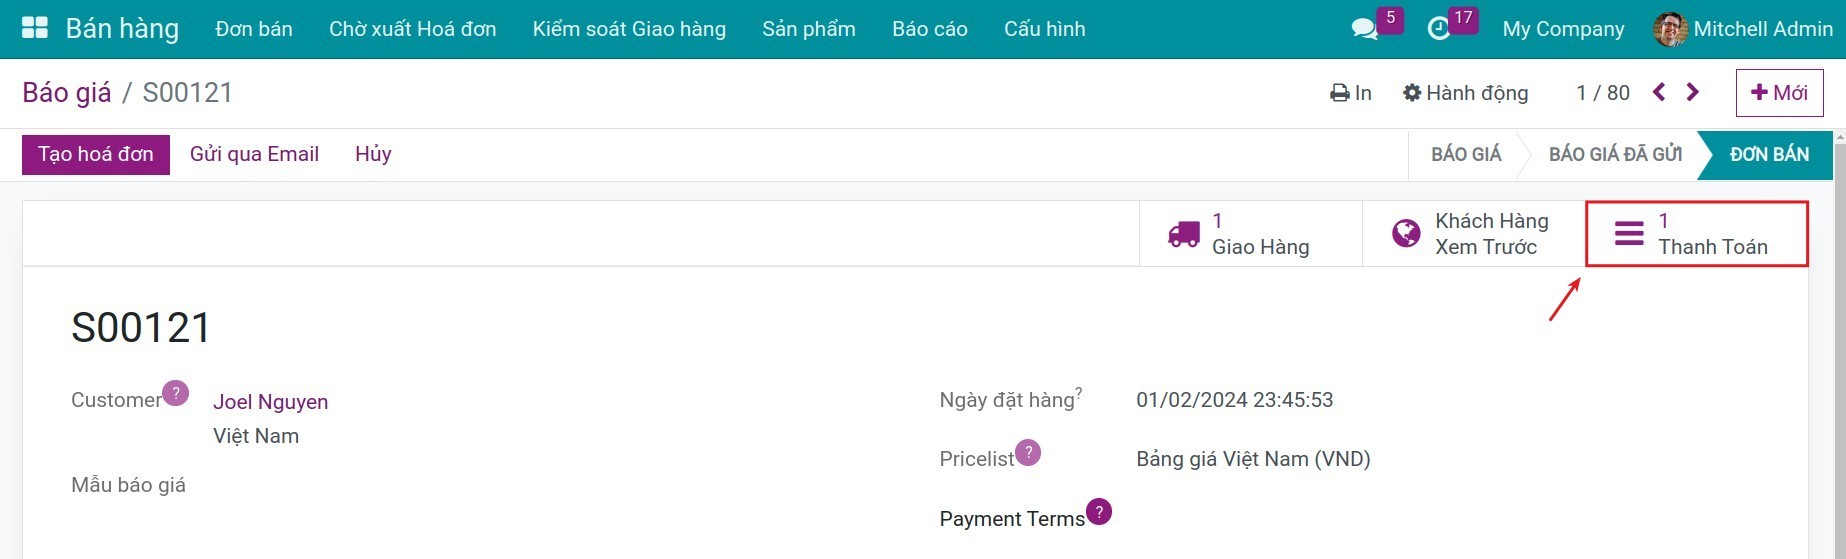Select the BÁO GIÁ ĐÃ GỬI status stage
The height and width of the screenshot is (559, 1846).
[1615, 154]
